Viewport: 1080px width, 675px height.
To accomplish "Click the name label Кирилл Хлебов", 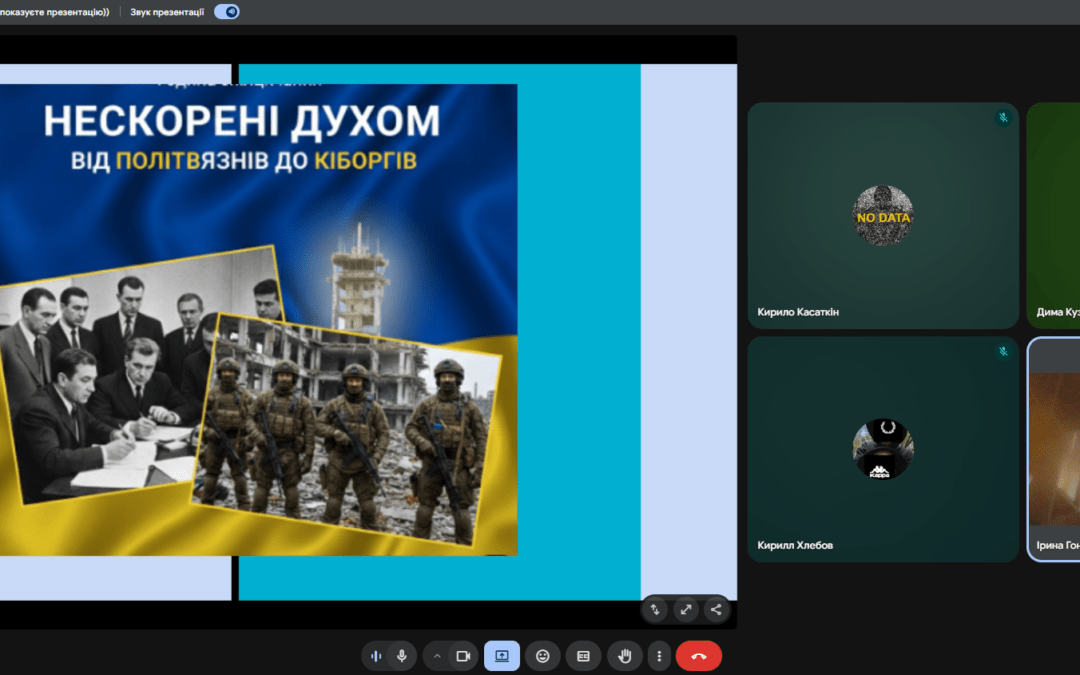I will click(x=795, y=546).
